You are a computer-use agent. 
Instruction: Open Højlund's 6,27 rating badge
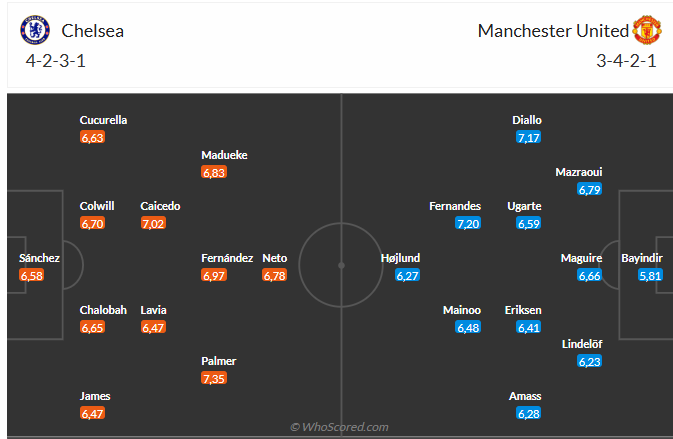coord(407,276)
